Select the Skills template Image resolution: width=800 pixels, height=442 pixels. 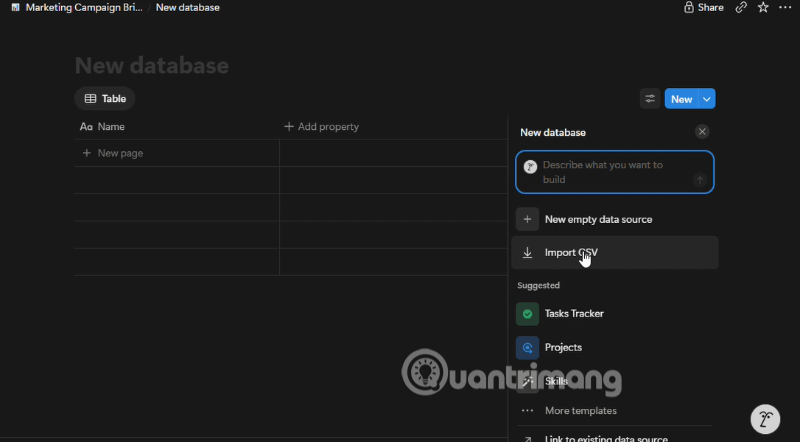pyautogui.click(x=614, y=381)
